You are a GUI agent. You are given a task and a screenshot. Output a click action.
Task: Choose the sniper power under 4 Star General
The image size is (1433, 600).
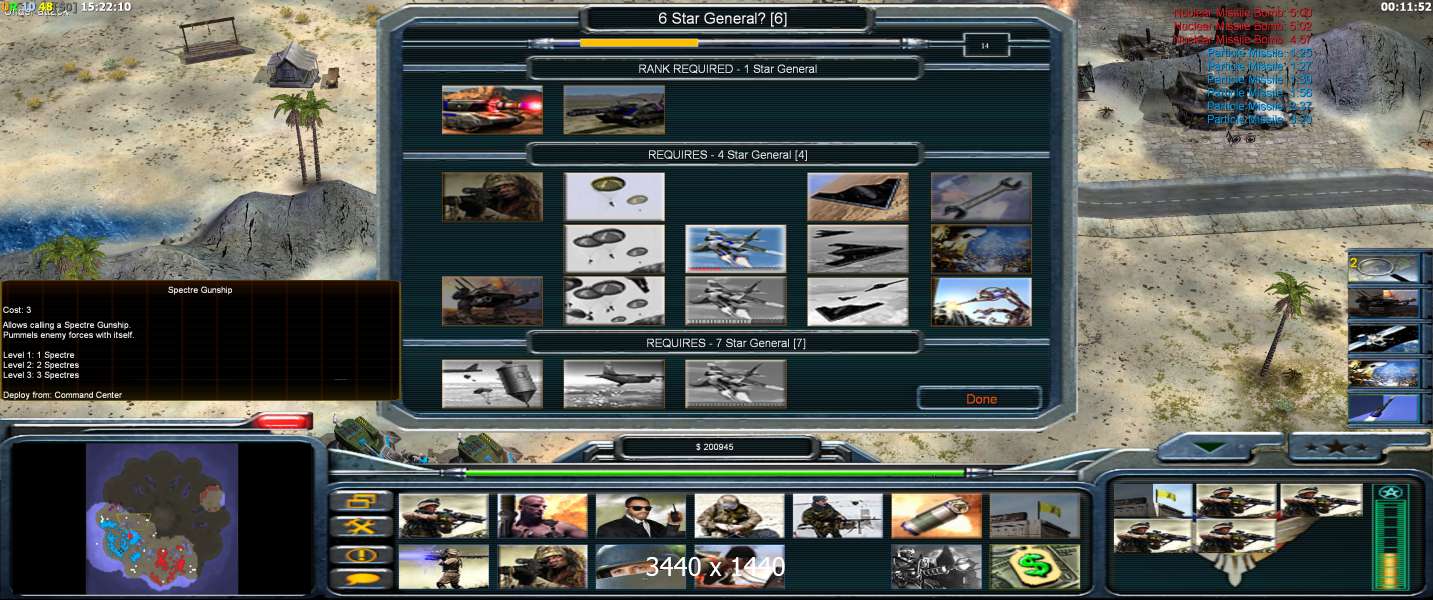coord(492,197)
